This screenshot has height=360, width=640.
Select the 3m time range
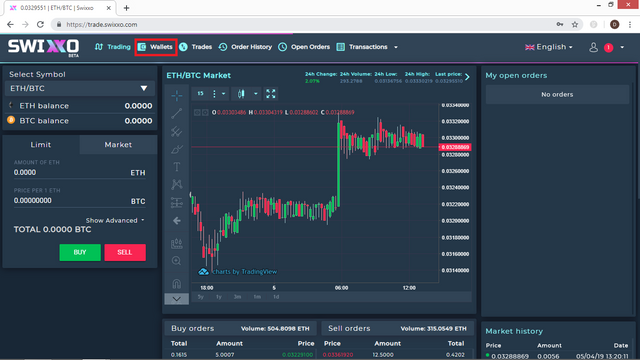coord(237,297)
